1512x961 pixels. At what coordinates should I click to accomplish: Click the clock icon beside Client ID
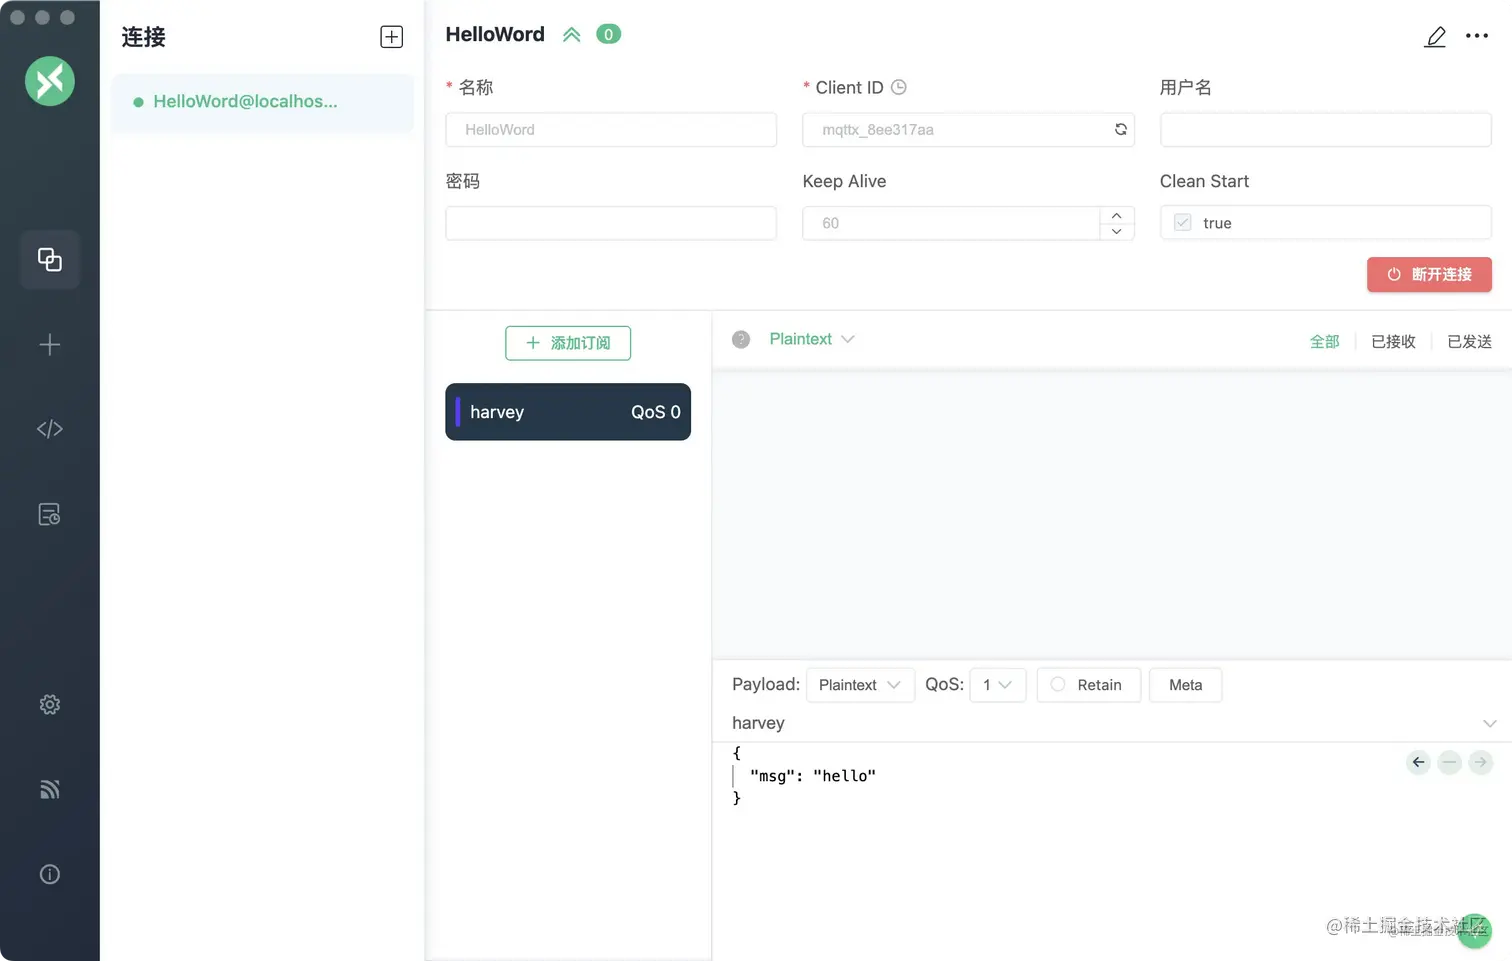click(x=899, y=87)
